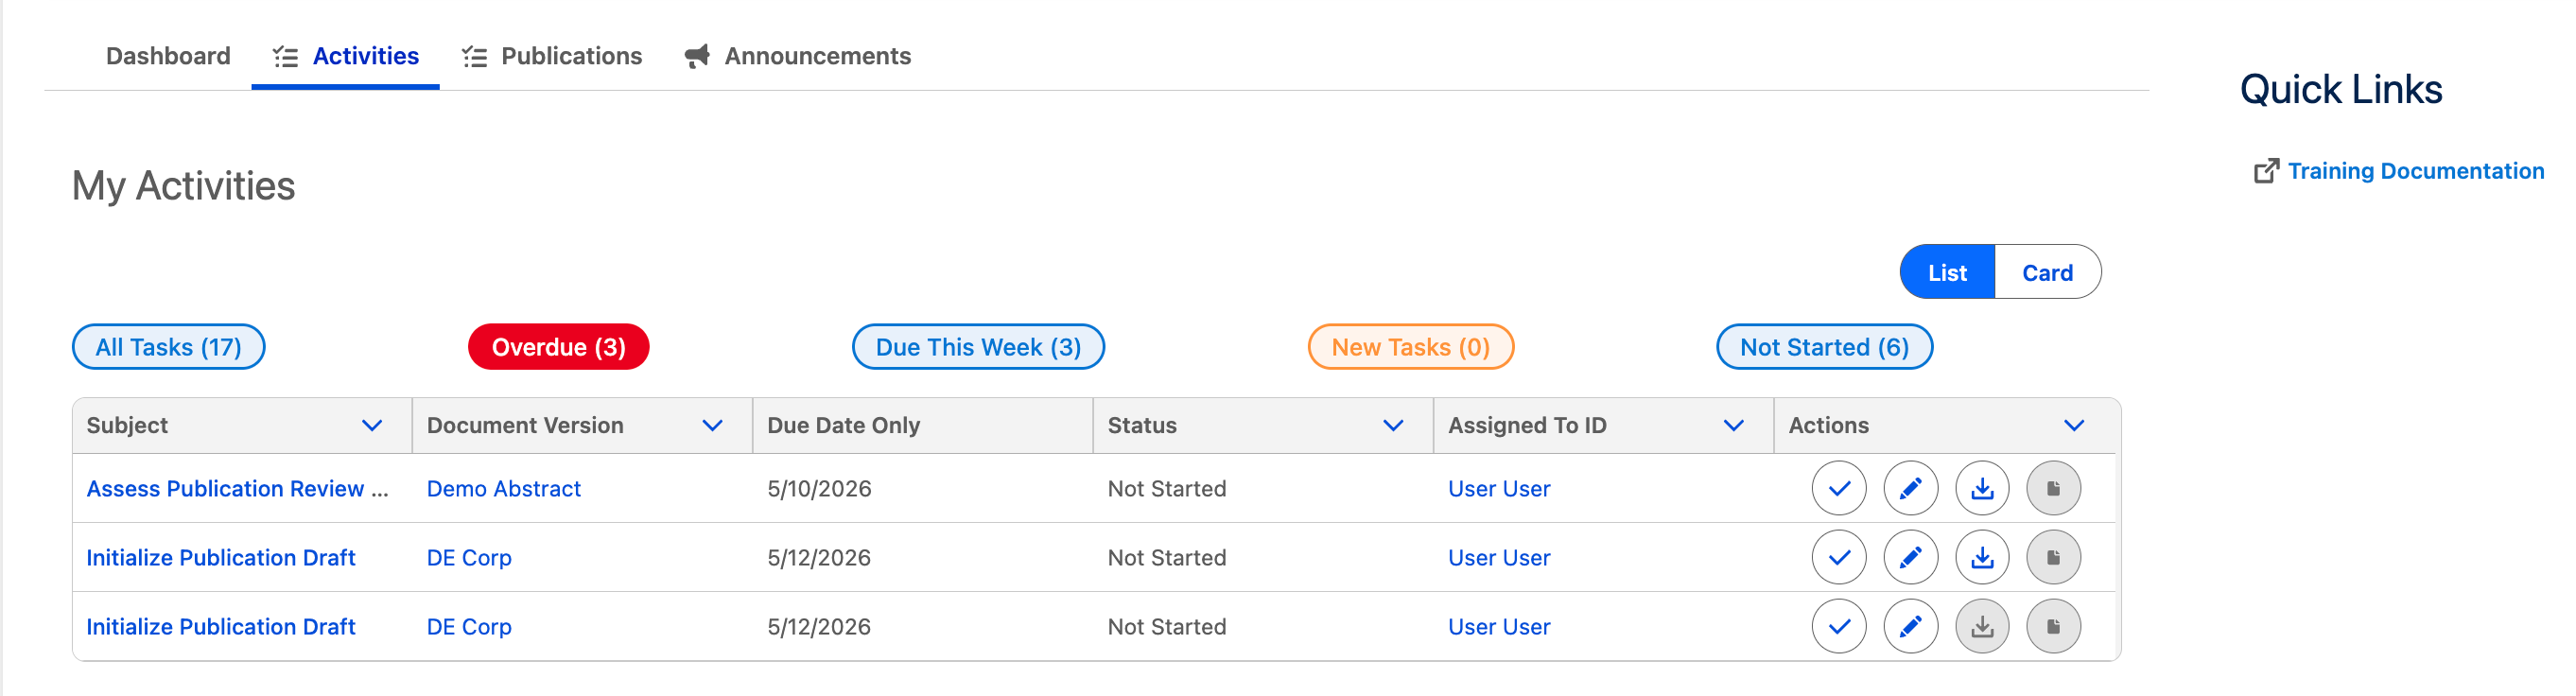
Task: Click the megaphone icon next to Announcements
Action: [x=697, y=56]
